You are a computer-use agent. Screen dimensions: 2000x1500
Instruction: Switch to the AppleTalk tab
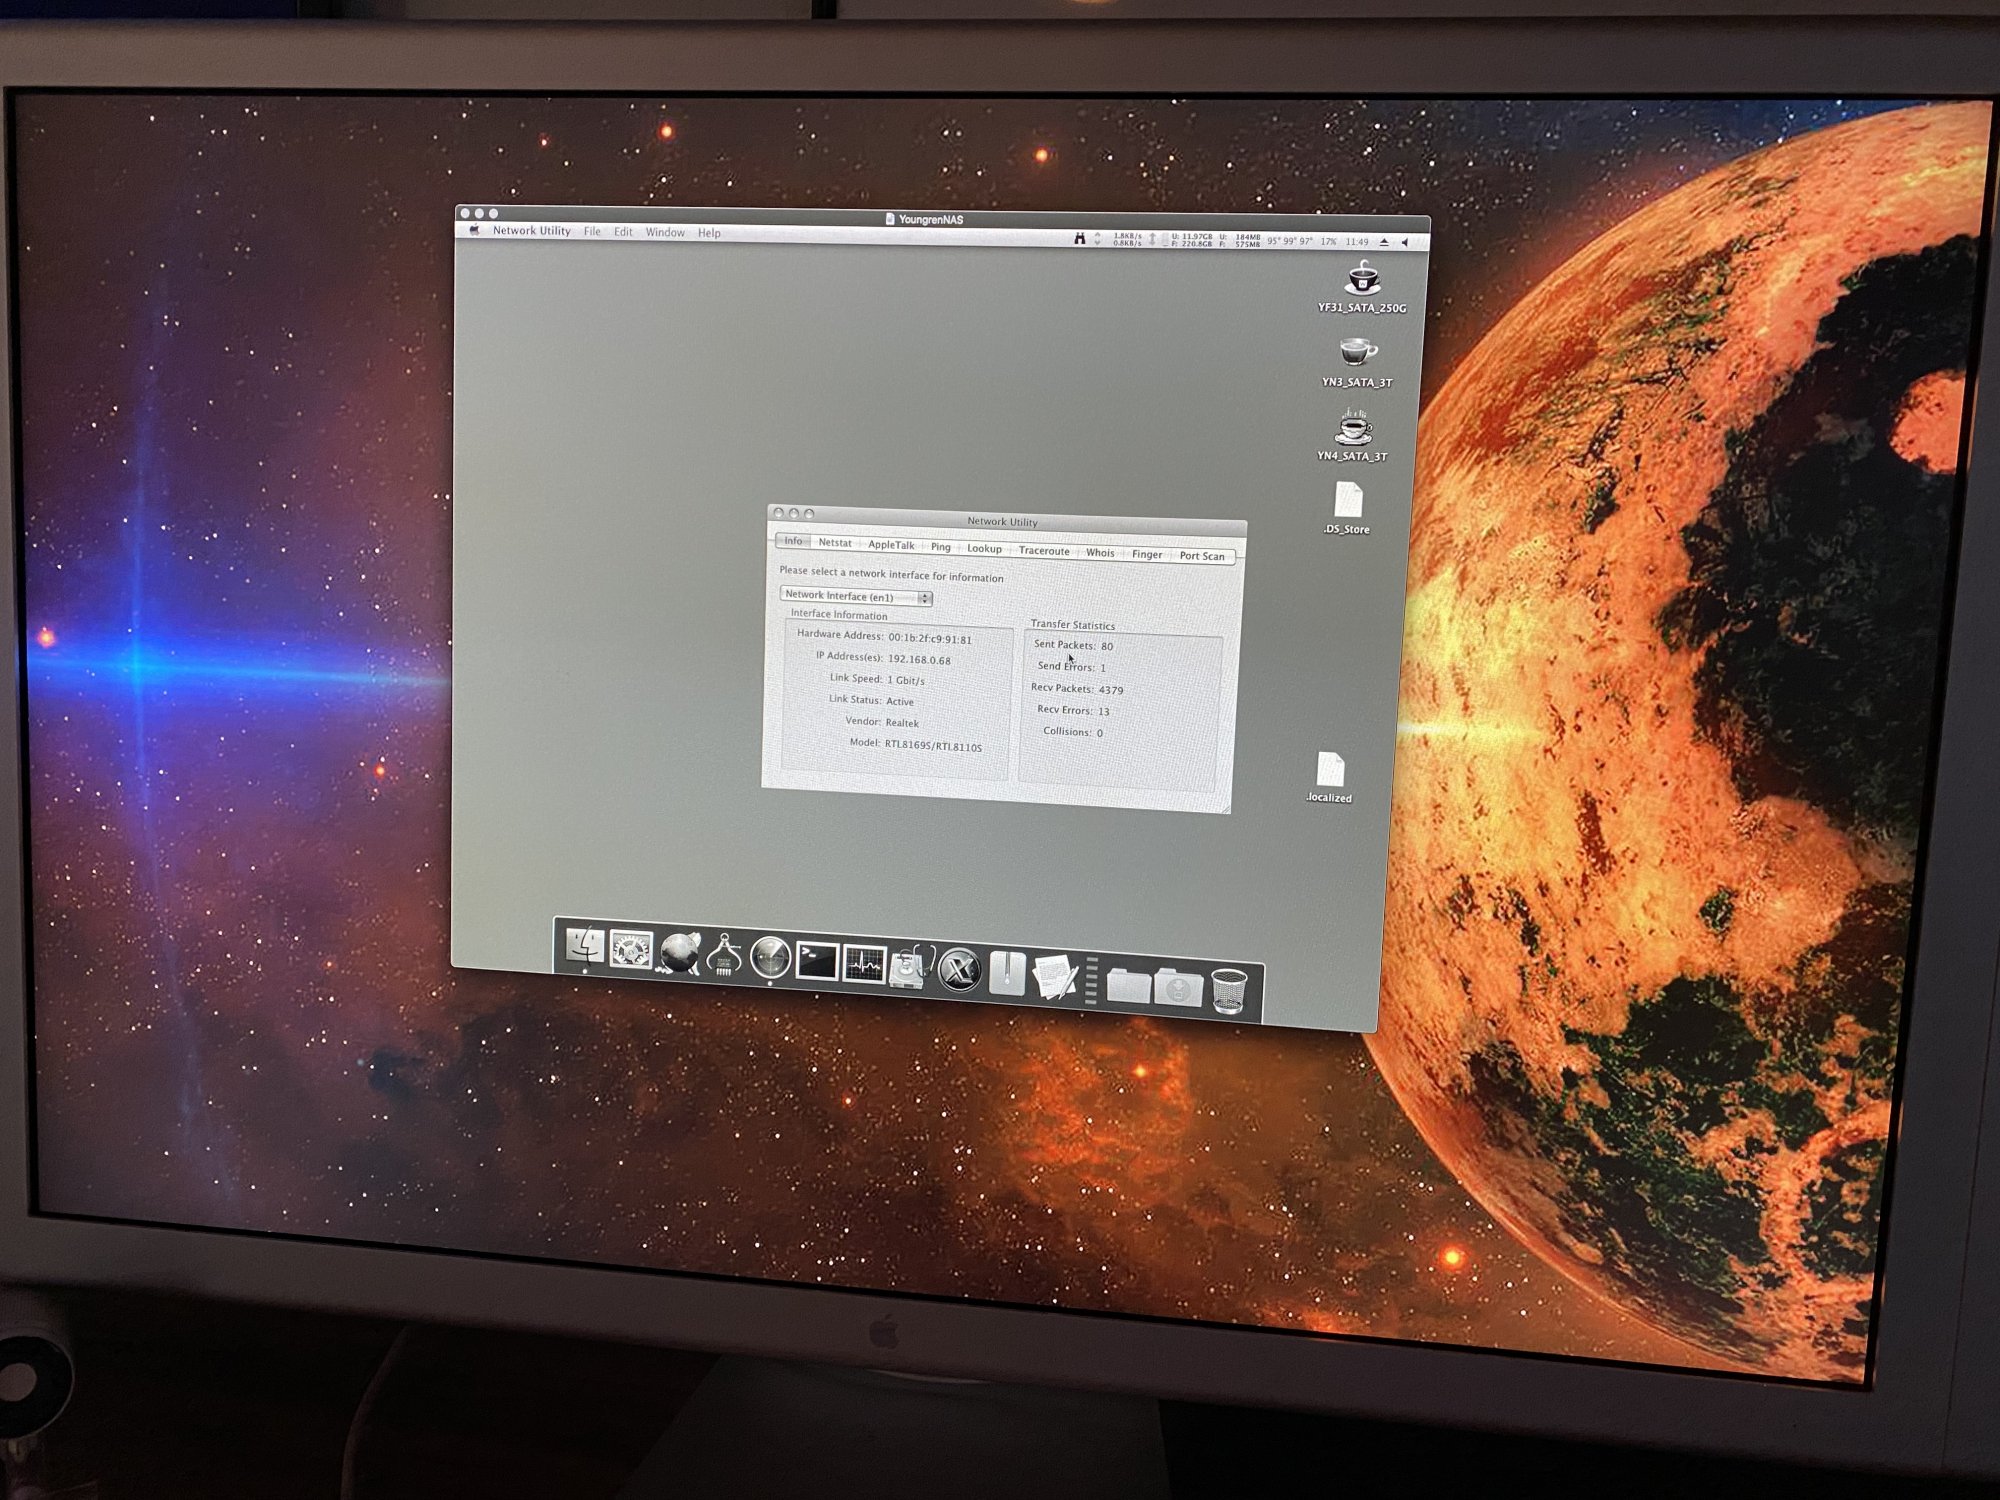click(891, 545)
